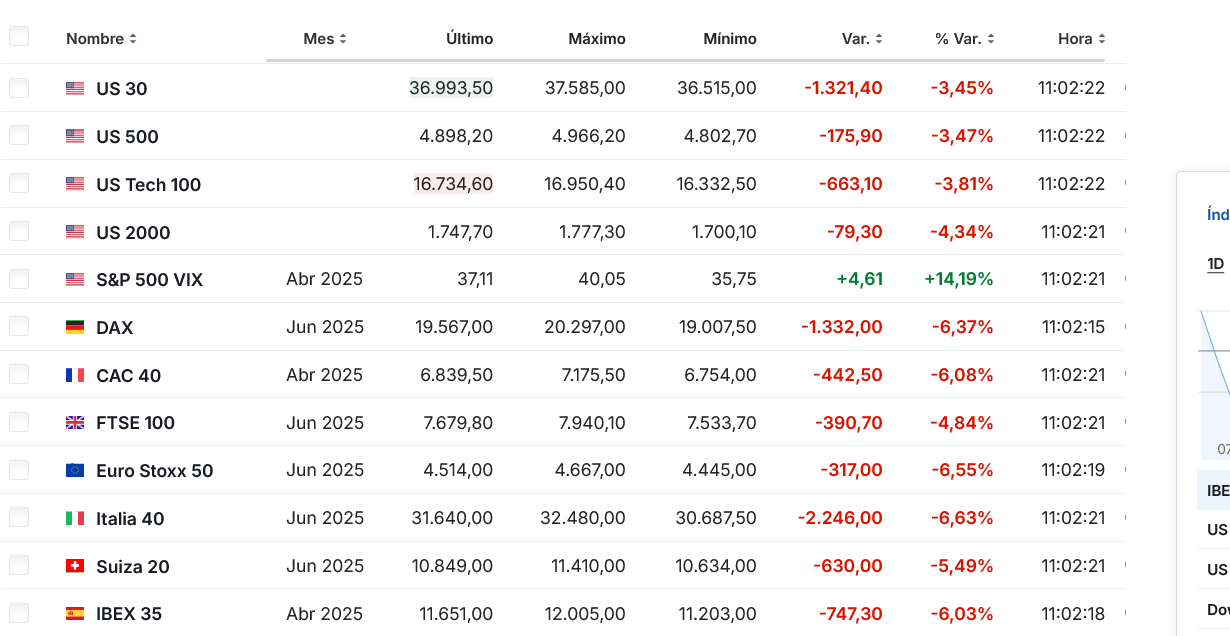Click the UK flag icon beside FTSE 100
1230x636 pixels.
pyautogui.click(x=75, y=423)
